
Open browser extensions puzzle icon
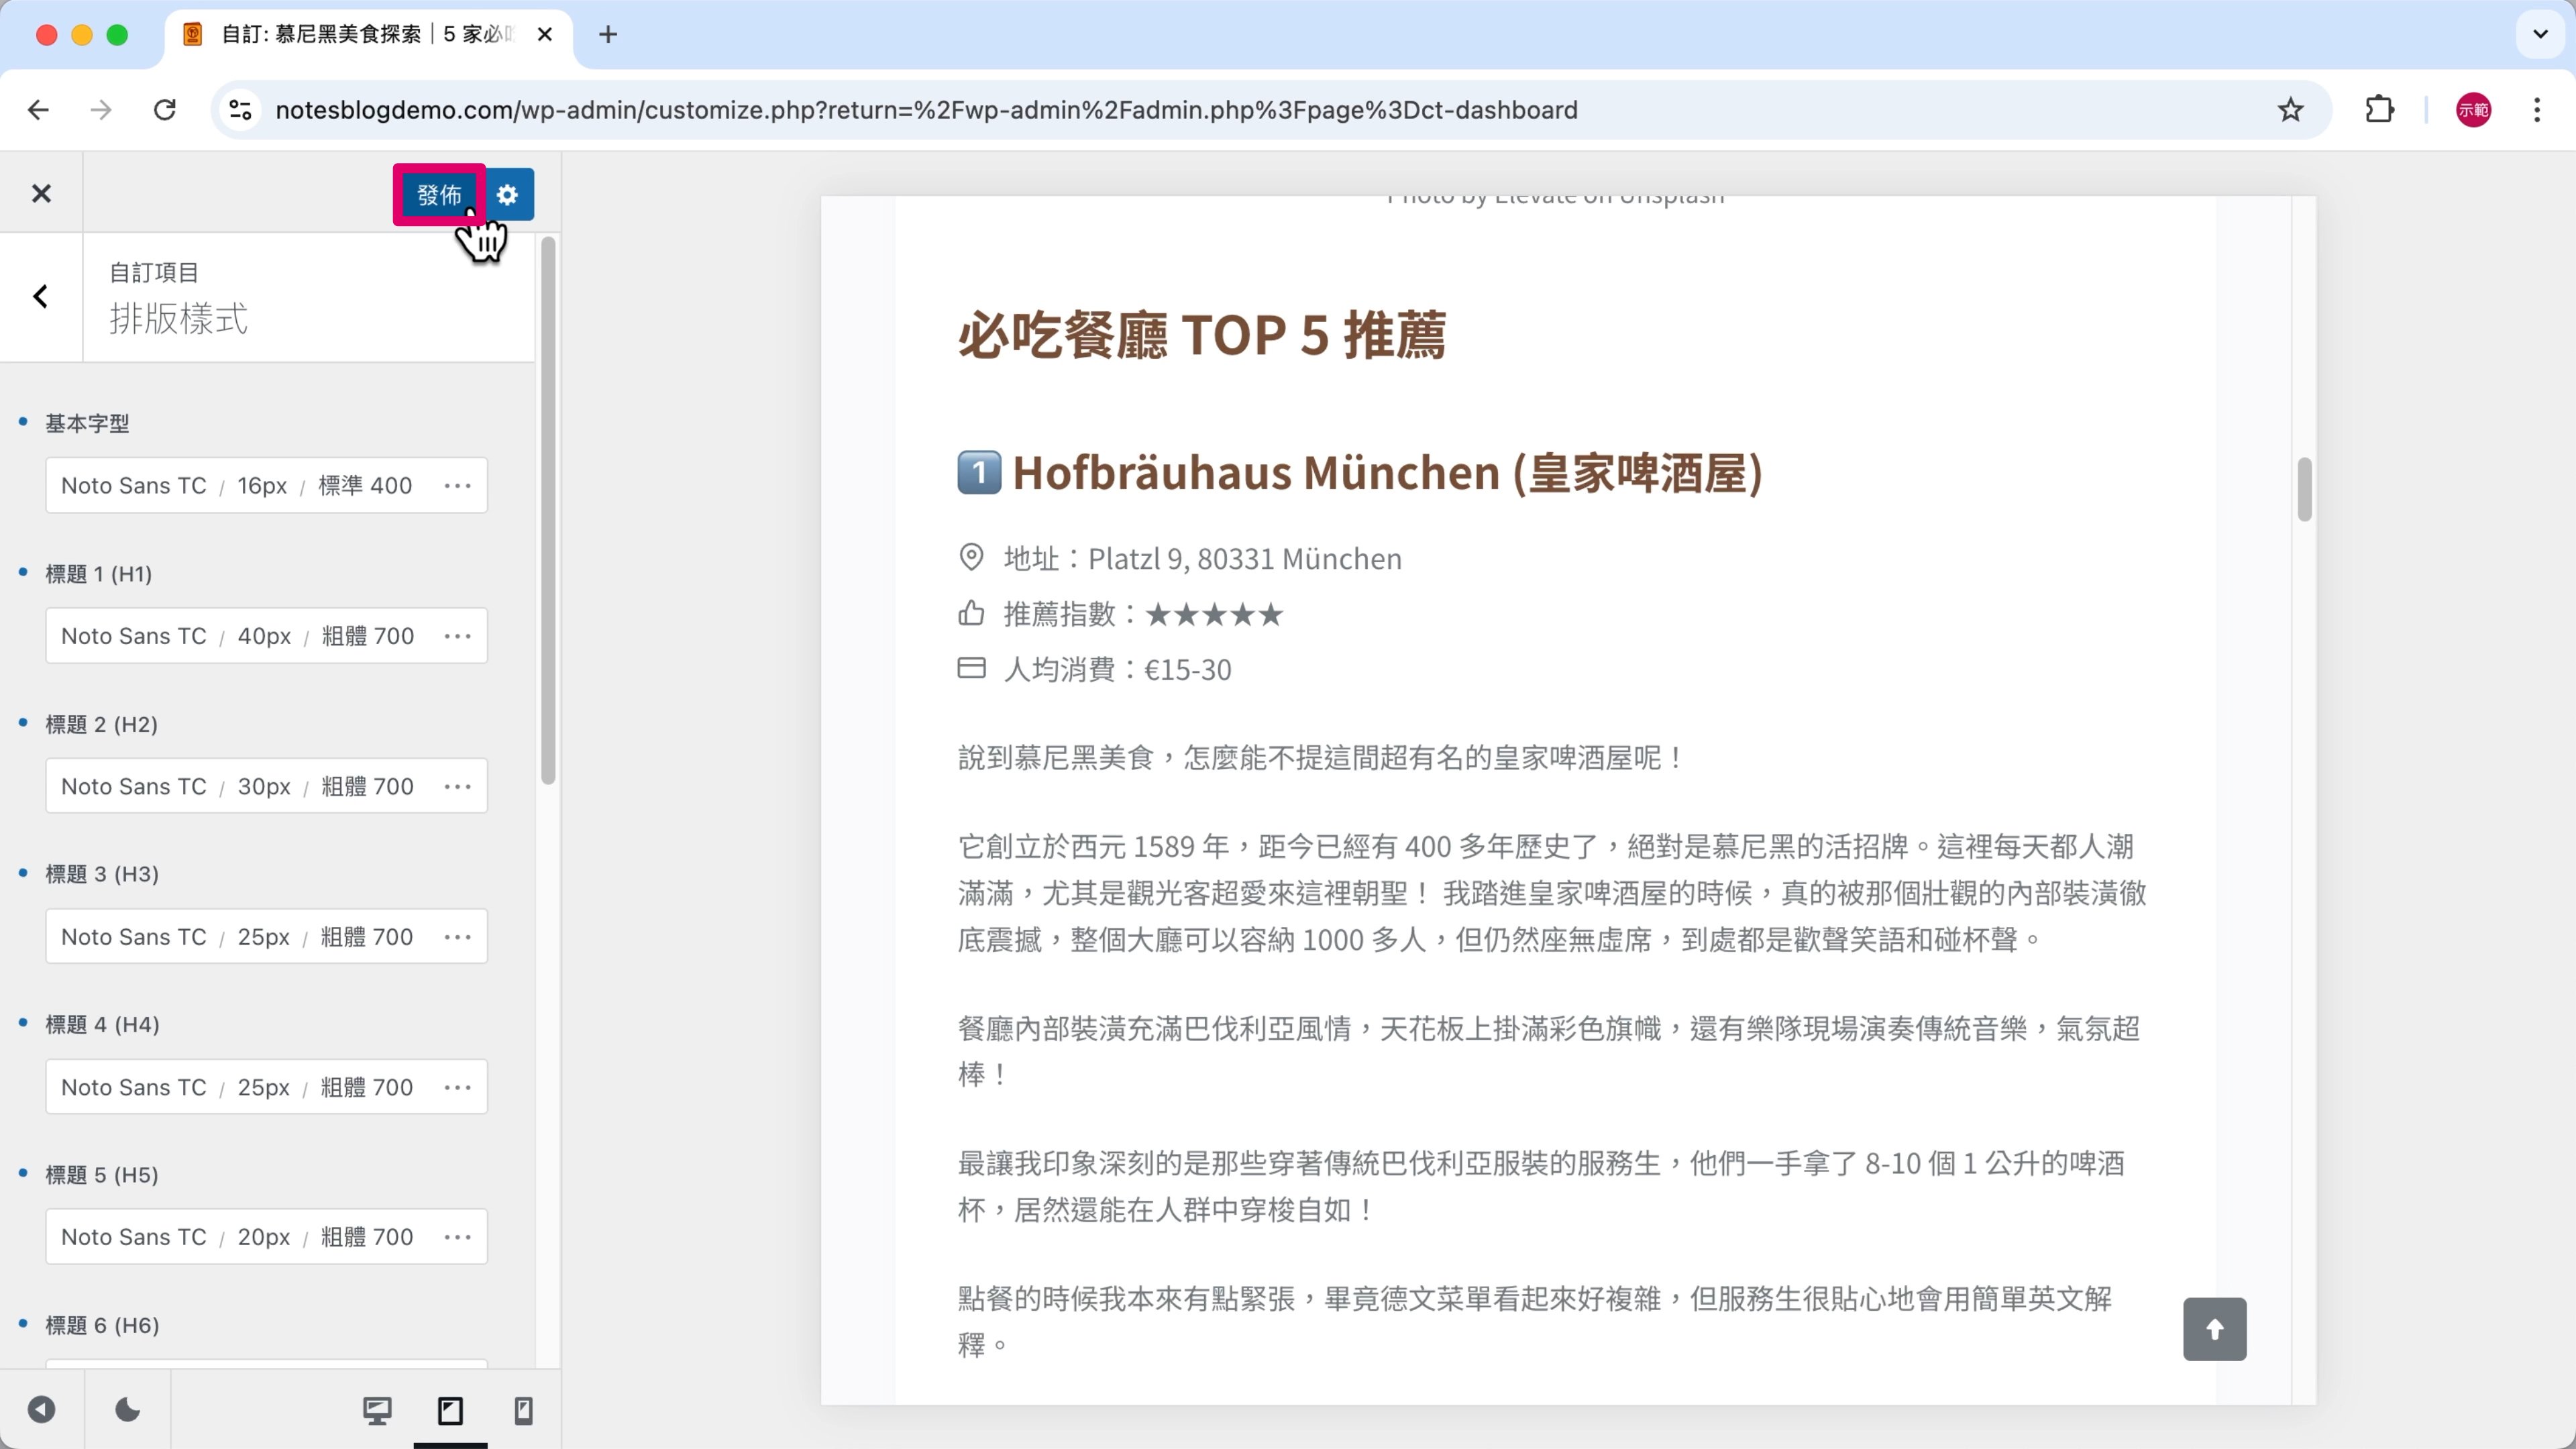point(2380,110)
